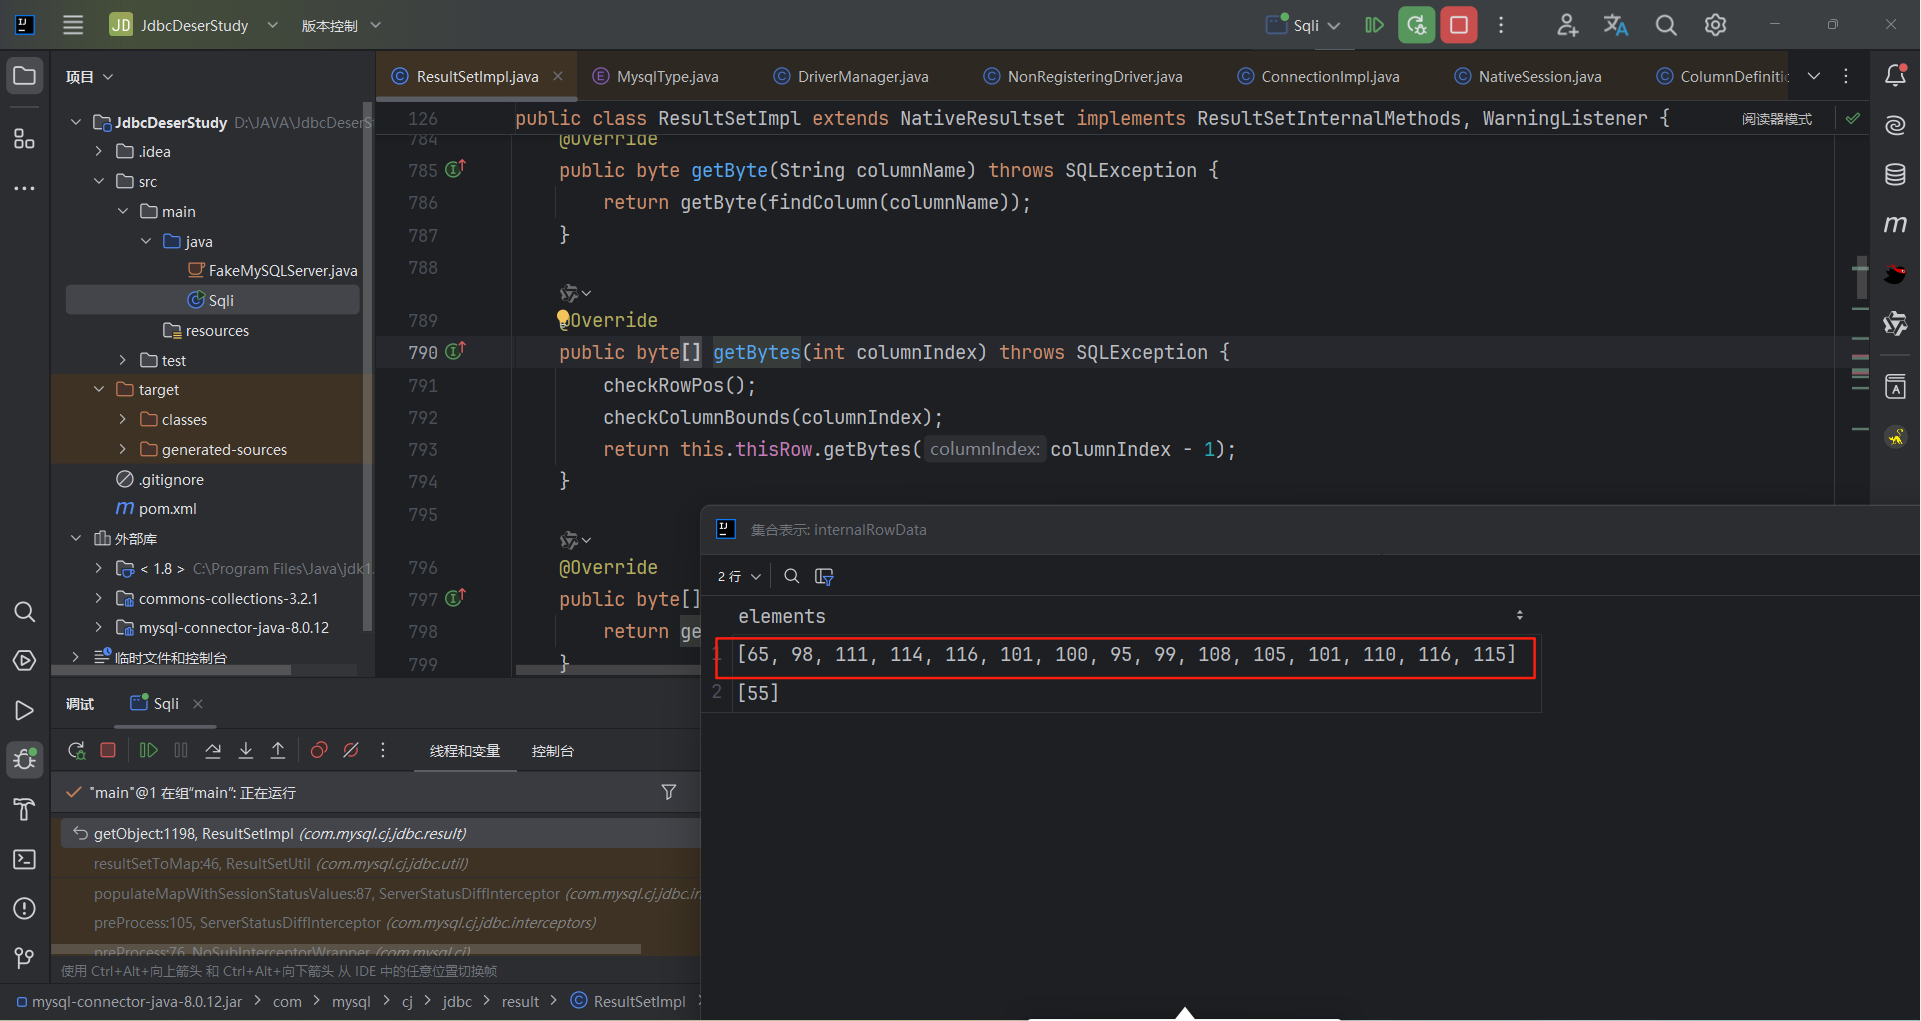Viewport: 1921px width, 1021px height.
Task: Close the ResultSetImpl.java tab
Action: 558,76
